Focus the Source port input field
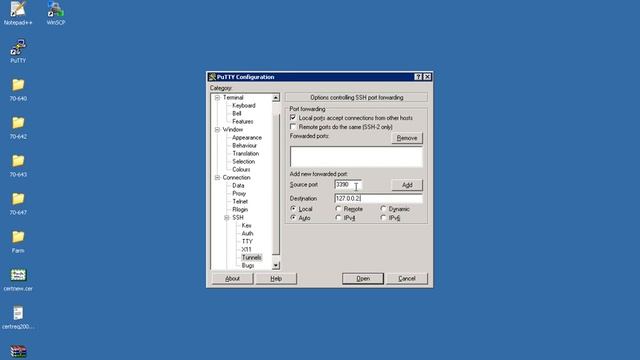Viewport: 640px width, 360px height. 348,185
